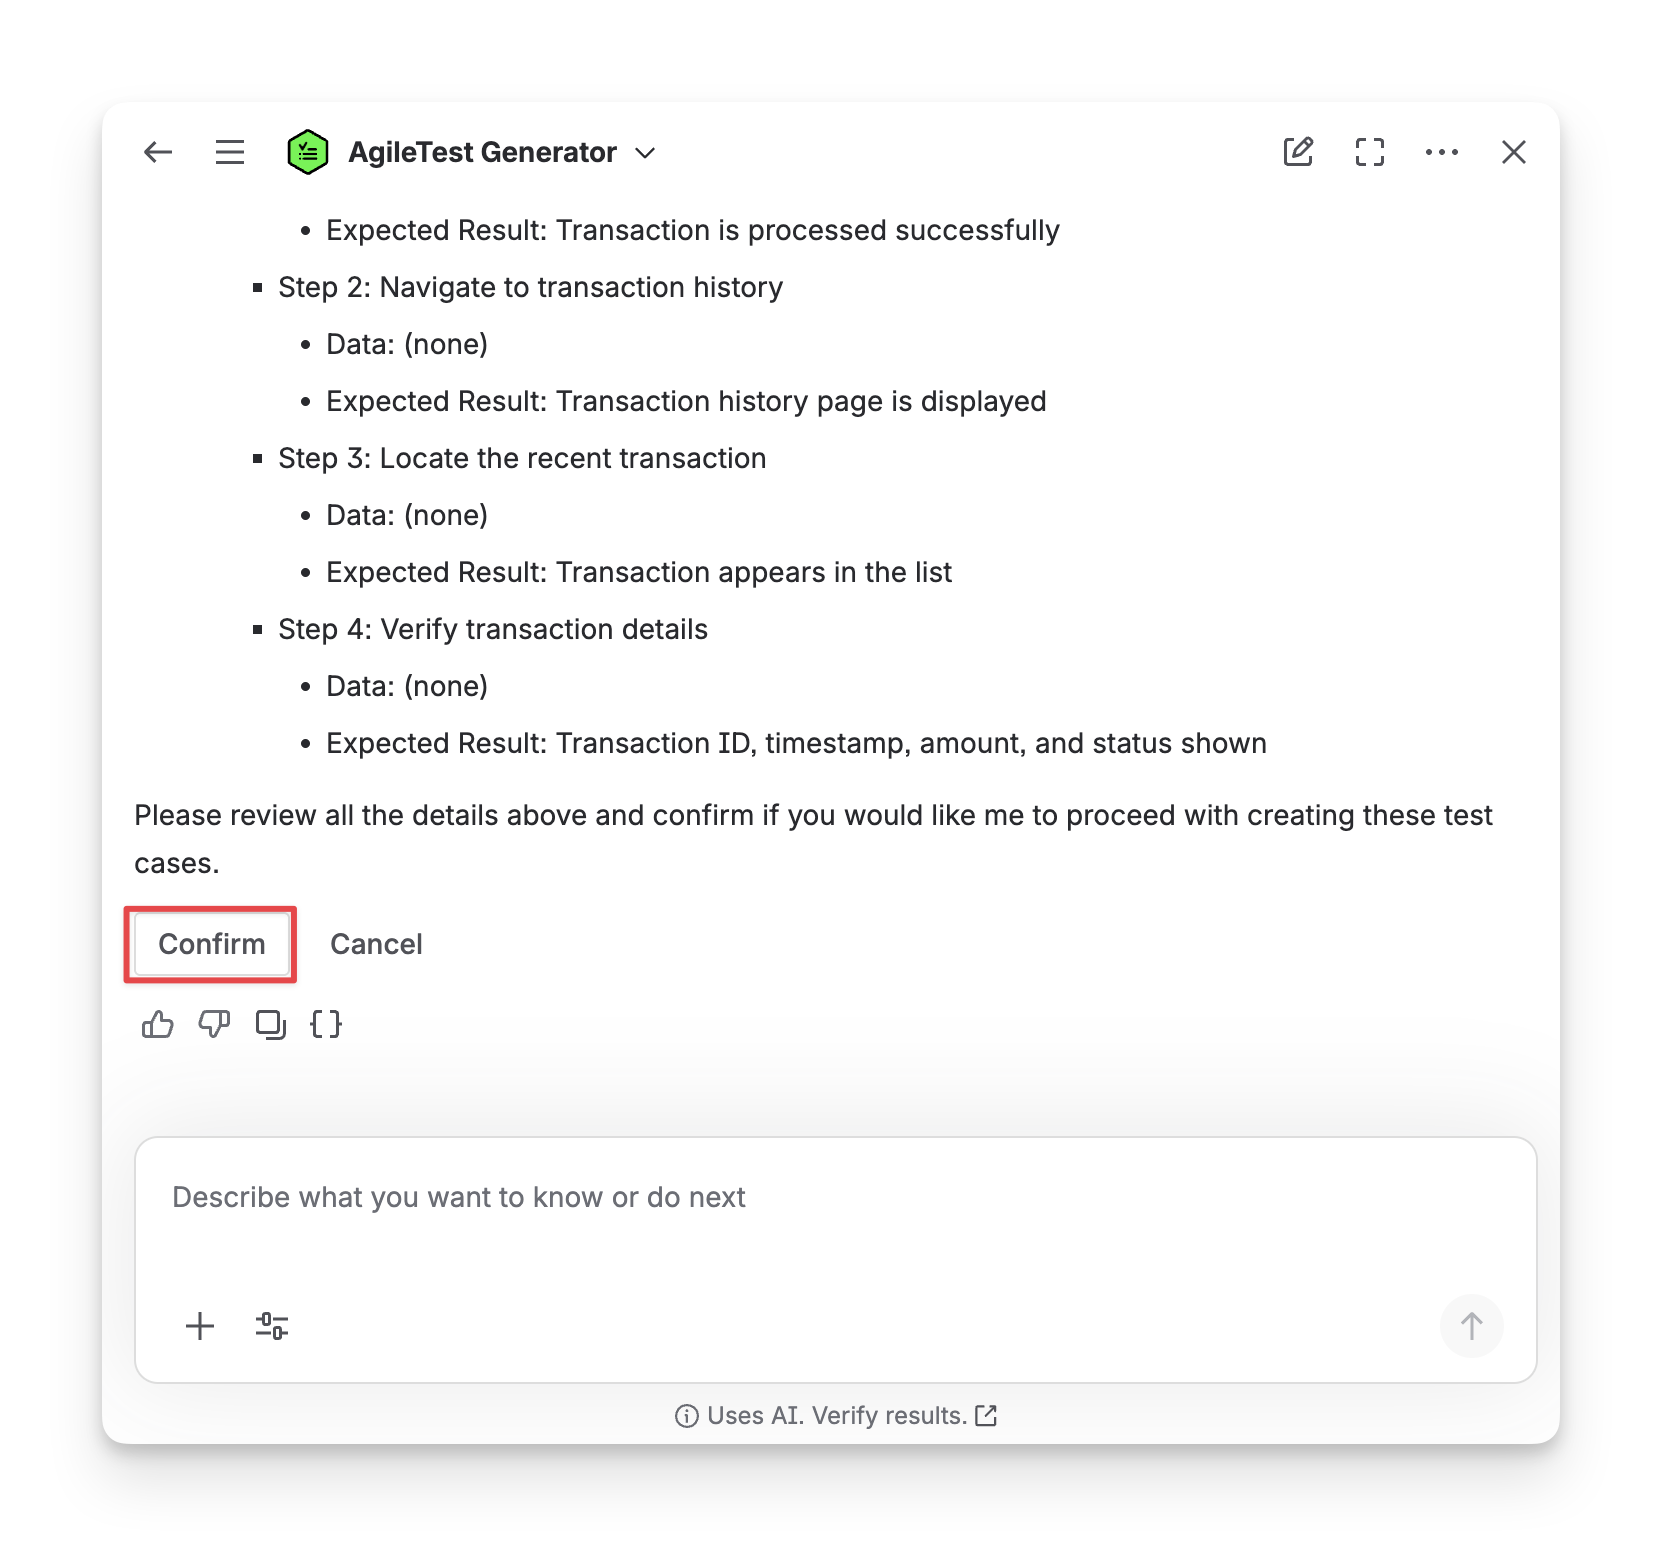Open the settings sliders icon in input box
1662x1546 pixels.
pos(272,1326)
